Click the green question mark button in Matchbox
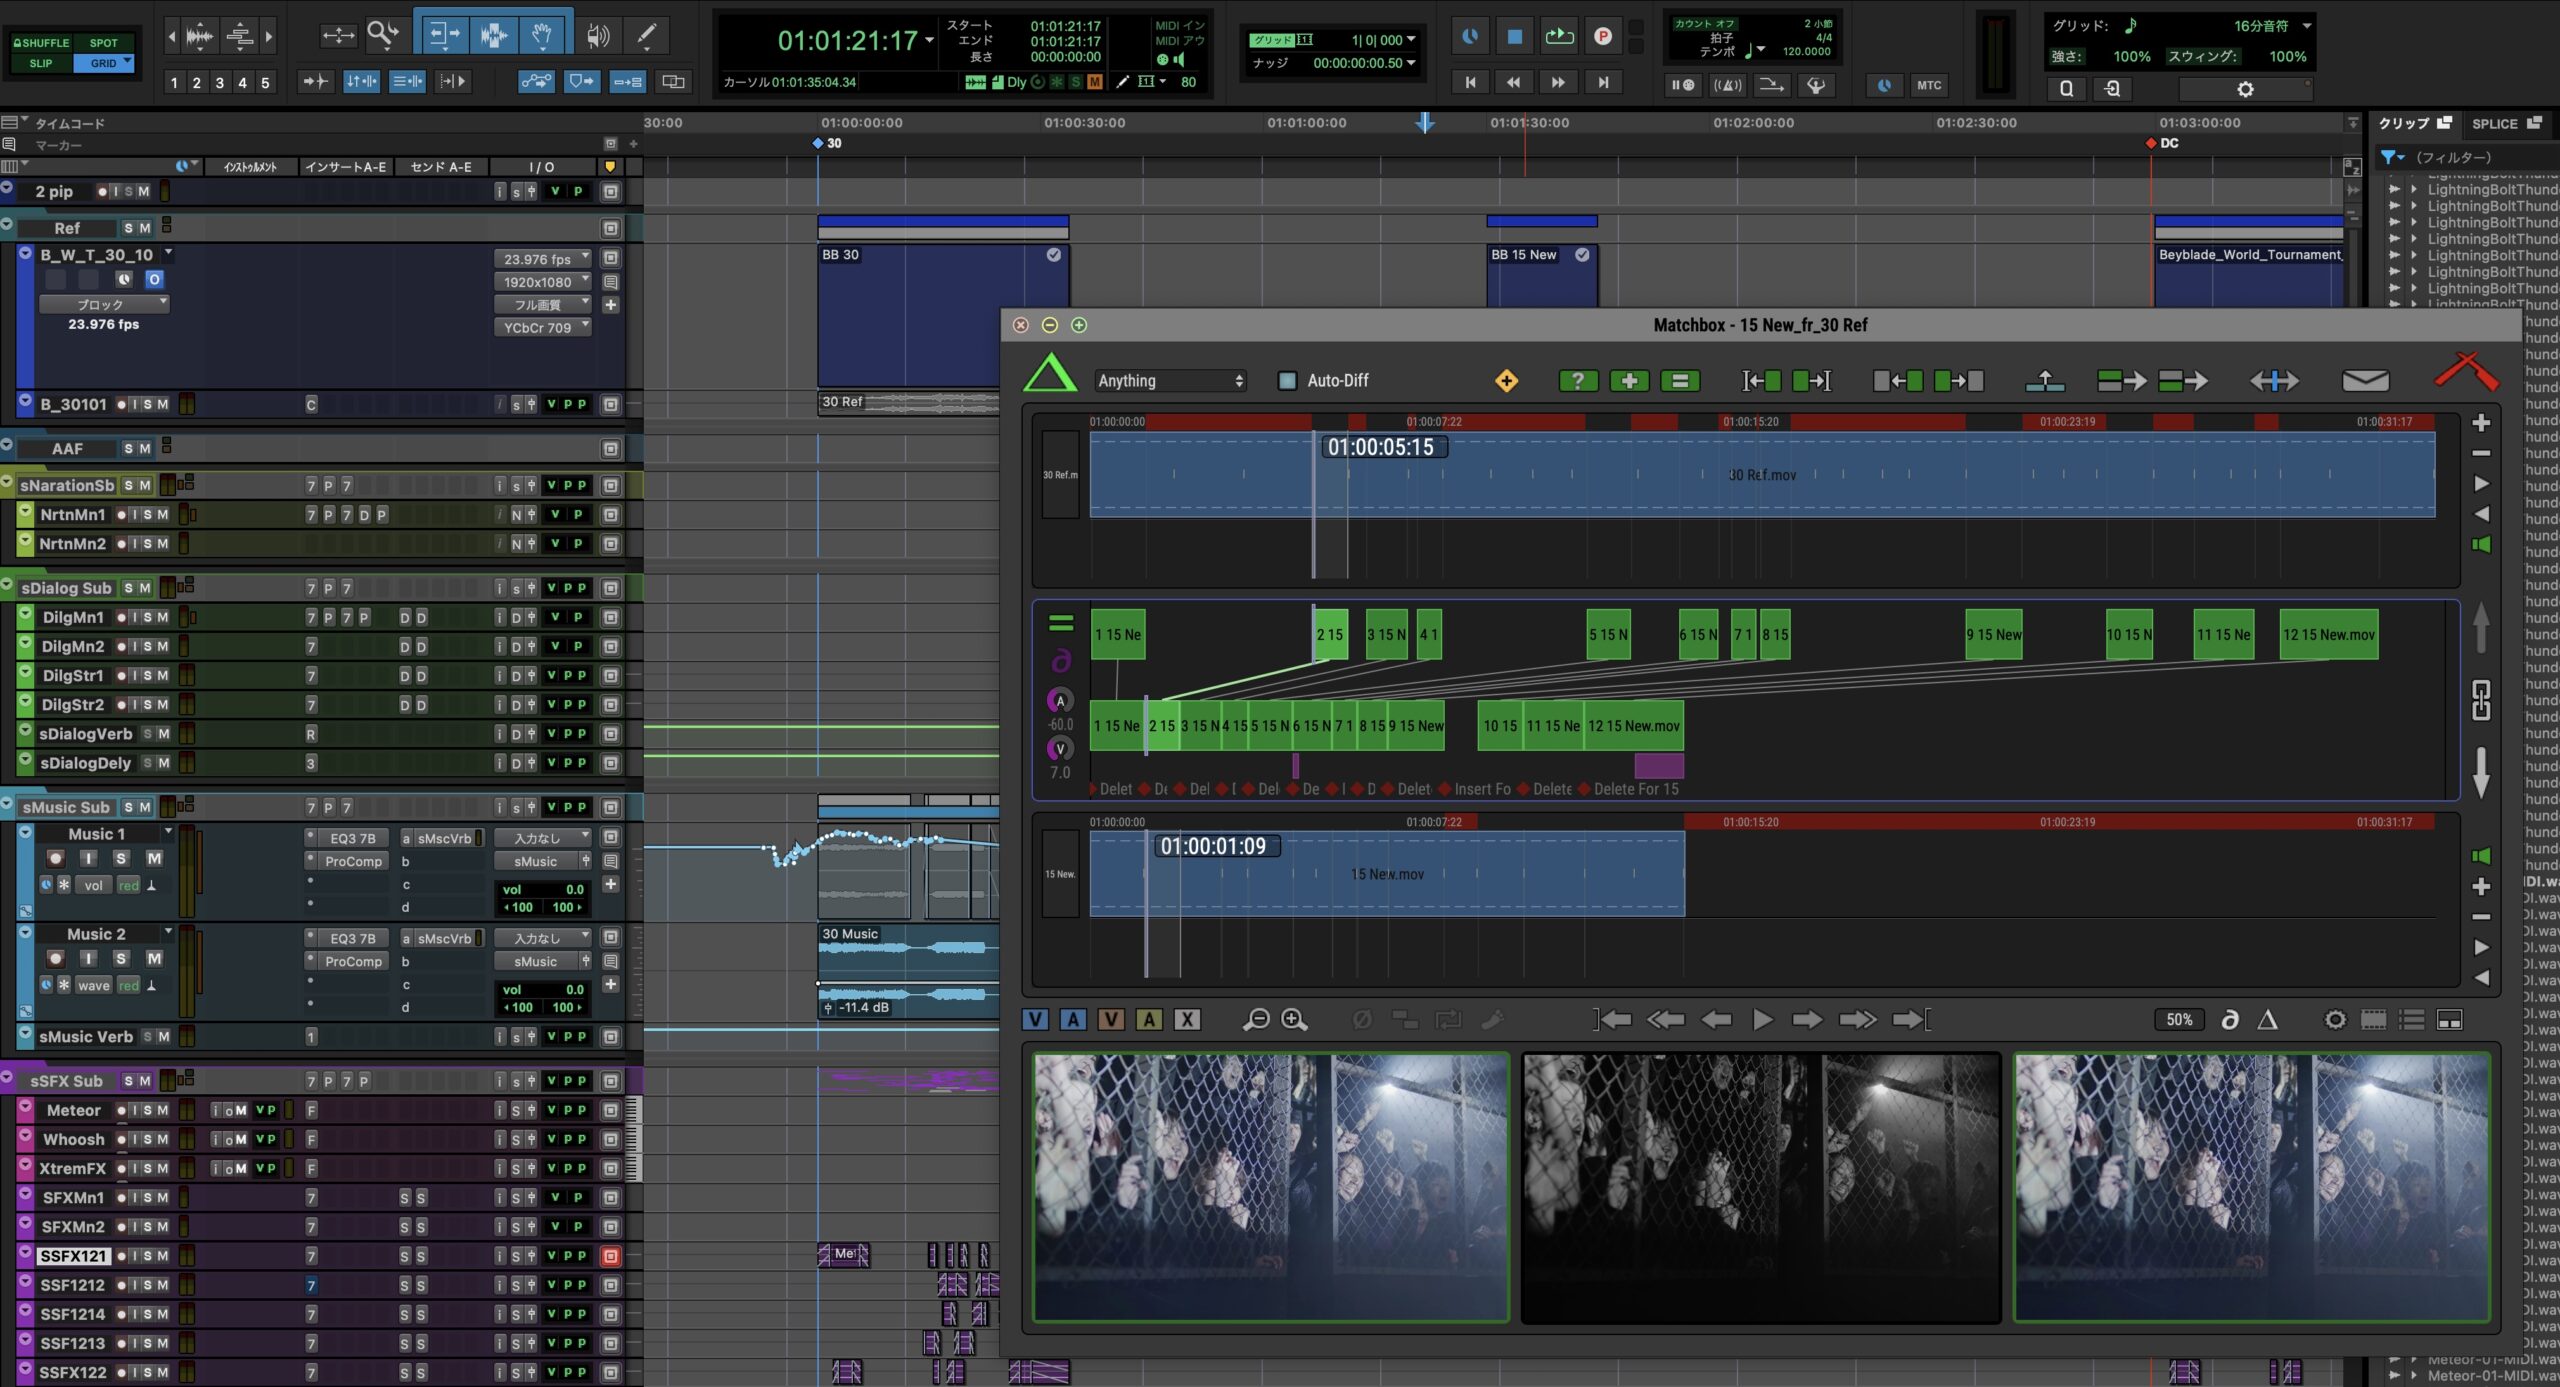Viewport: 2560px width, 1387px height. pos(1578,381)
